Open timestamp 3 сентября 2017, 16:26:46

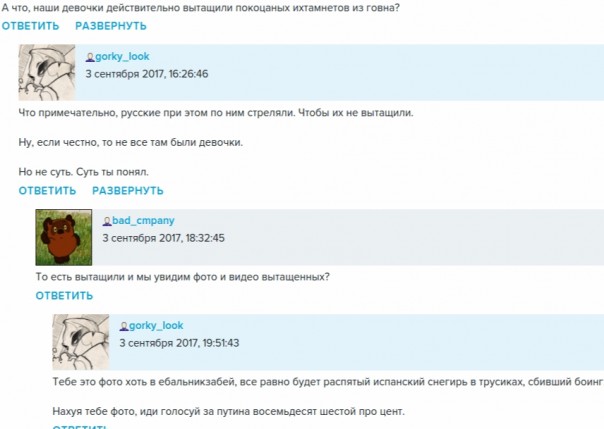147,74
